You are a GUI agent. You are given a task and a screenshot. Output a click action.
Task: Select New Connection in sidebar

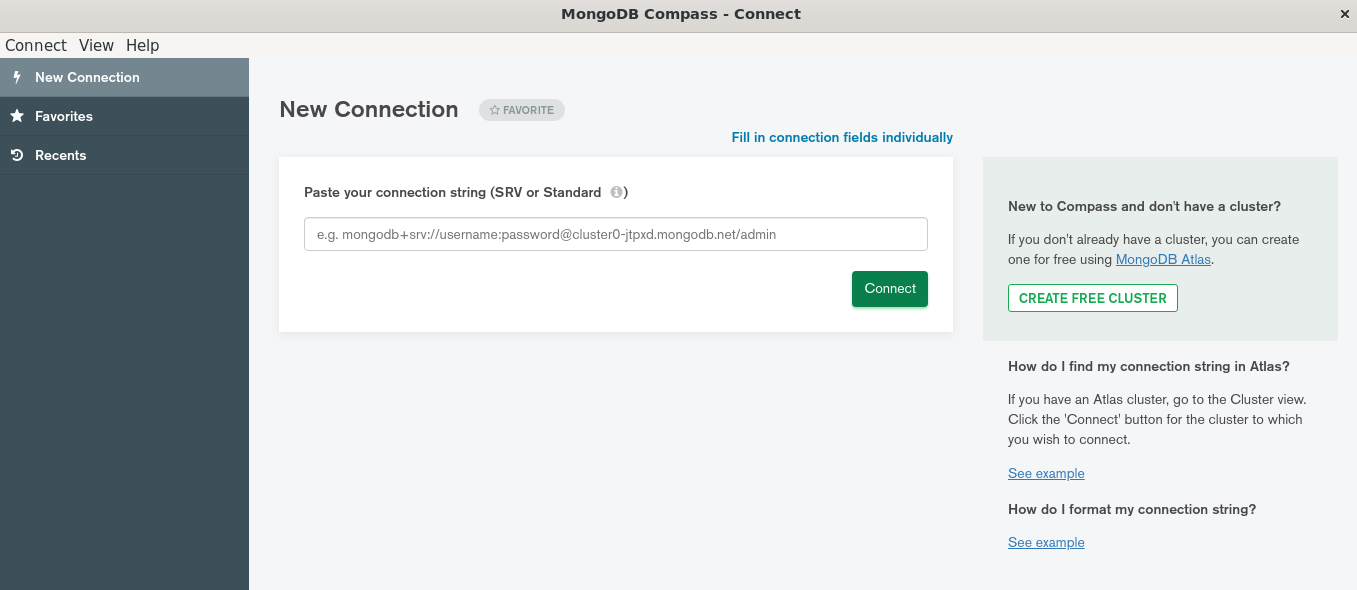click(x=124, y=77)
